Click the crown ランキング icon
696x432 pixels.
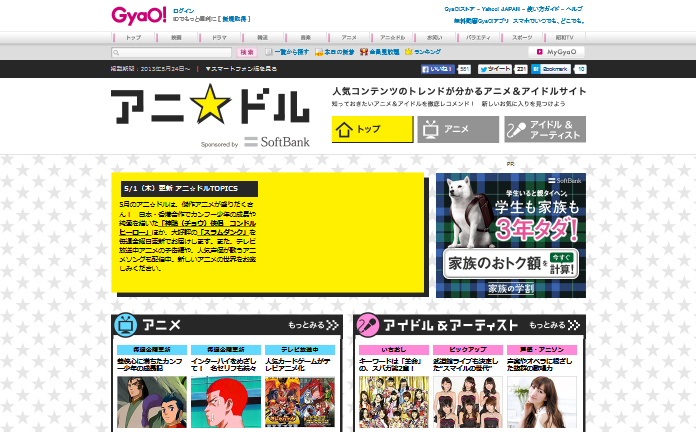(x=408, y=52)
